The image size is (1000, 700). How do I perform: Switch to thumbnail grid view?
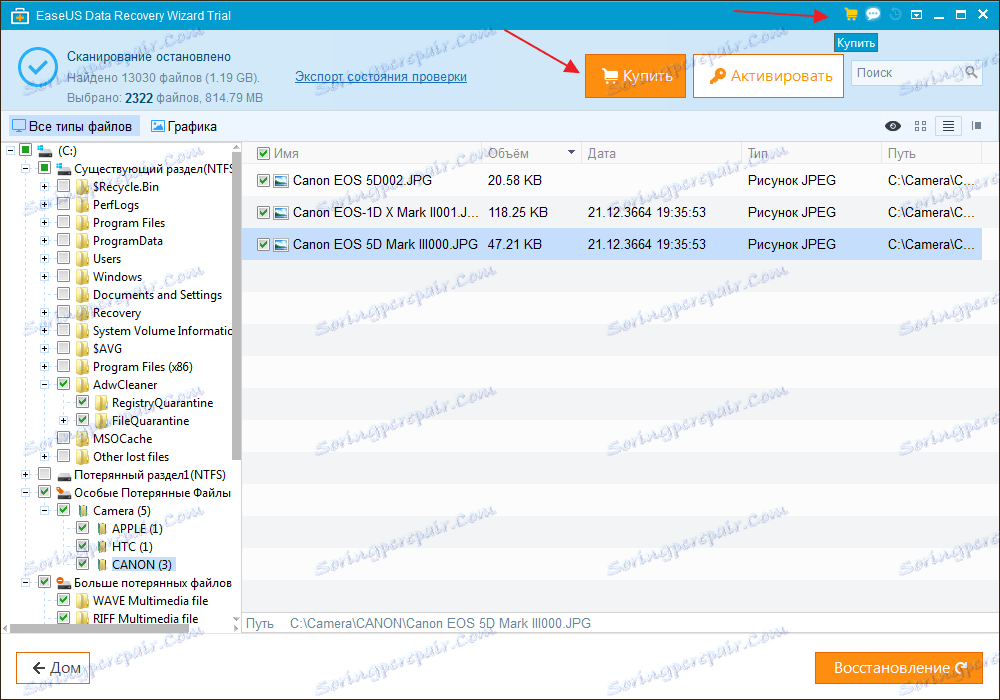(x=920, y=126)
